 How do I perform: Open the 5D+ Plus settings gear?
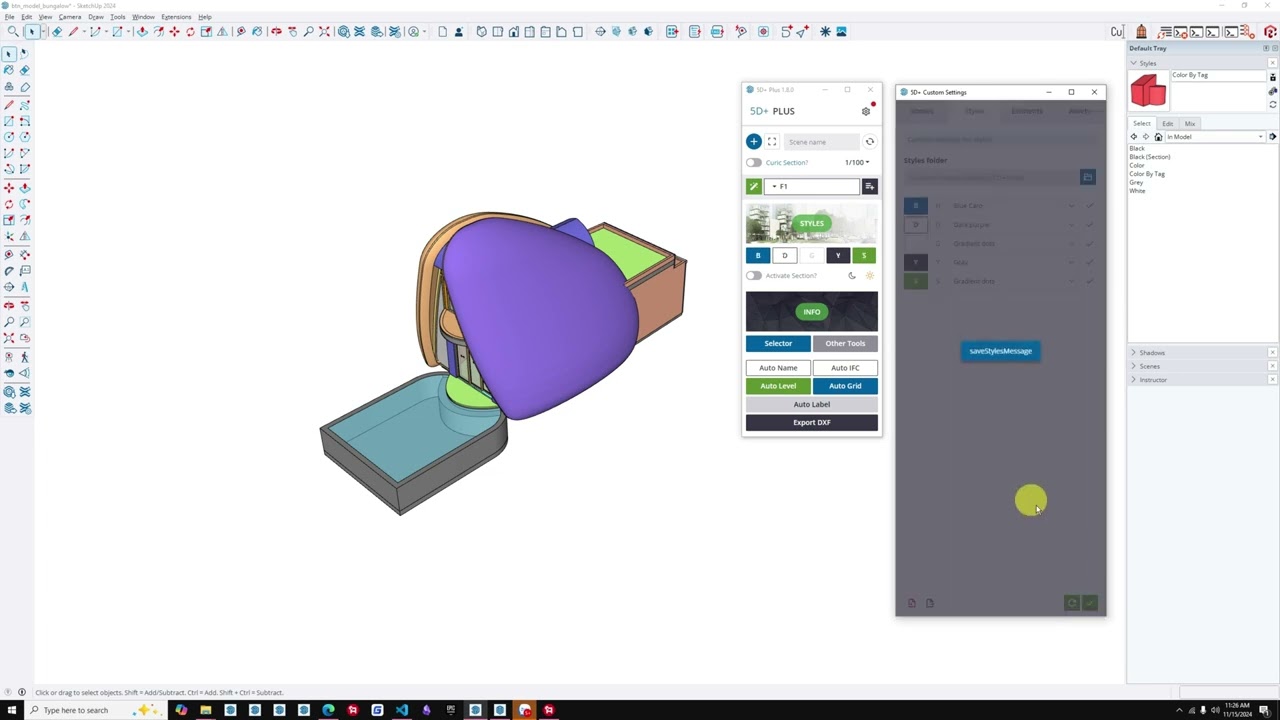pyautogui.click(x=866, y=111)
